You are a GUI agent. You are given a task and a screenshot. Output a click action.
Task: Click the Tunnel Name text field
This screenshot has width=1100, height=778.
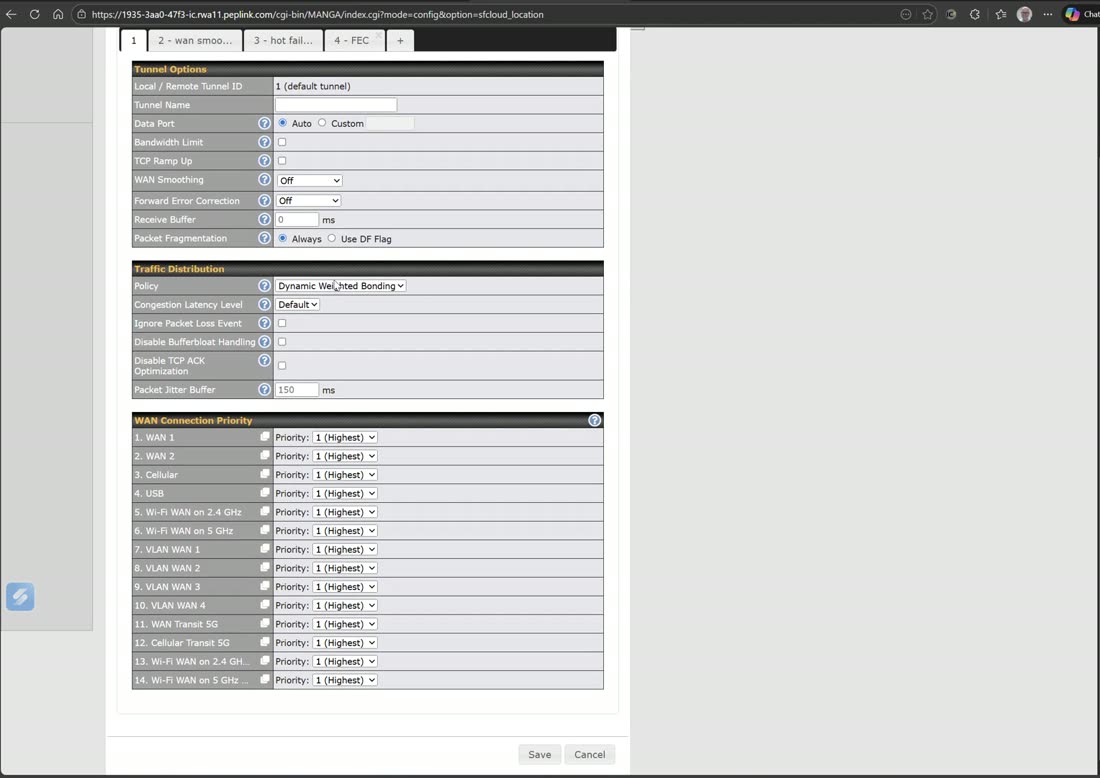click(336, 105)
